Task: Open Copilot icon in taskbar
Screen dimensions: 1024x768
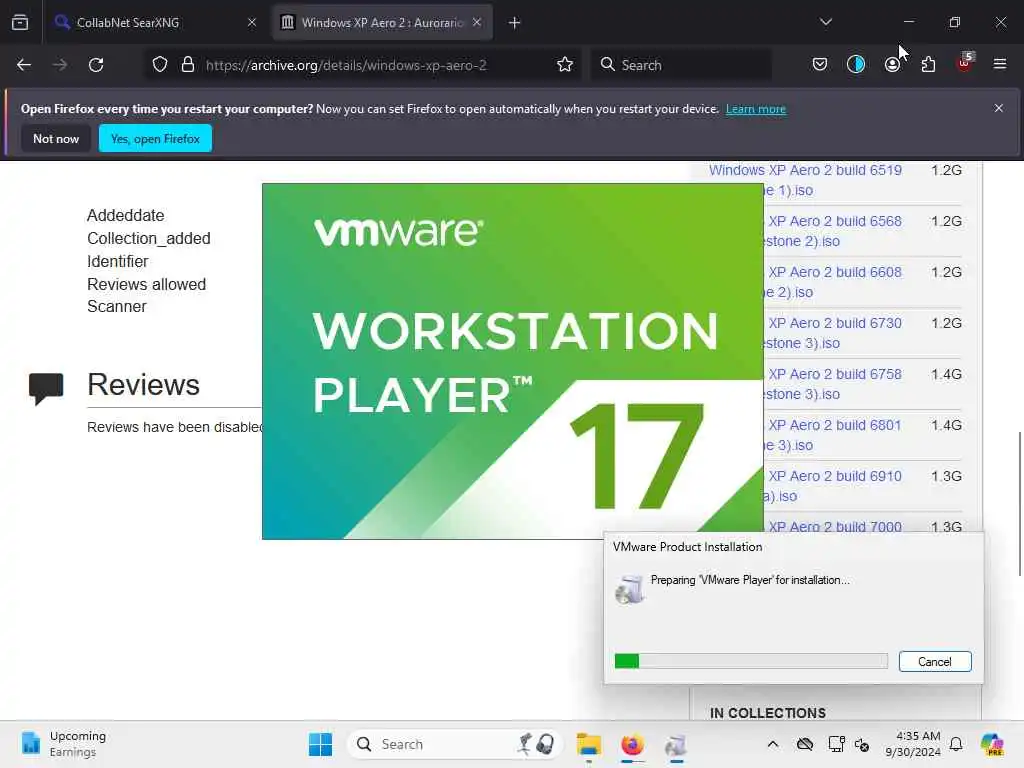Action: [992, 744]
